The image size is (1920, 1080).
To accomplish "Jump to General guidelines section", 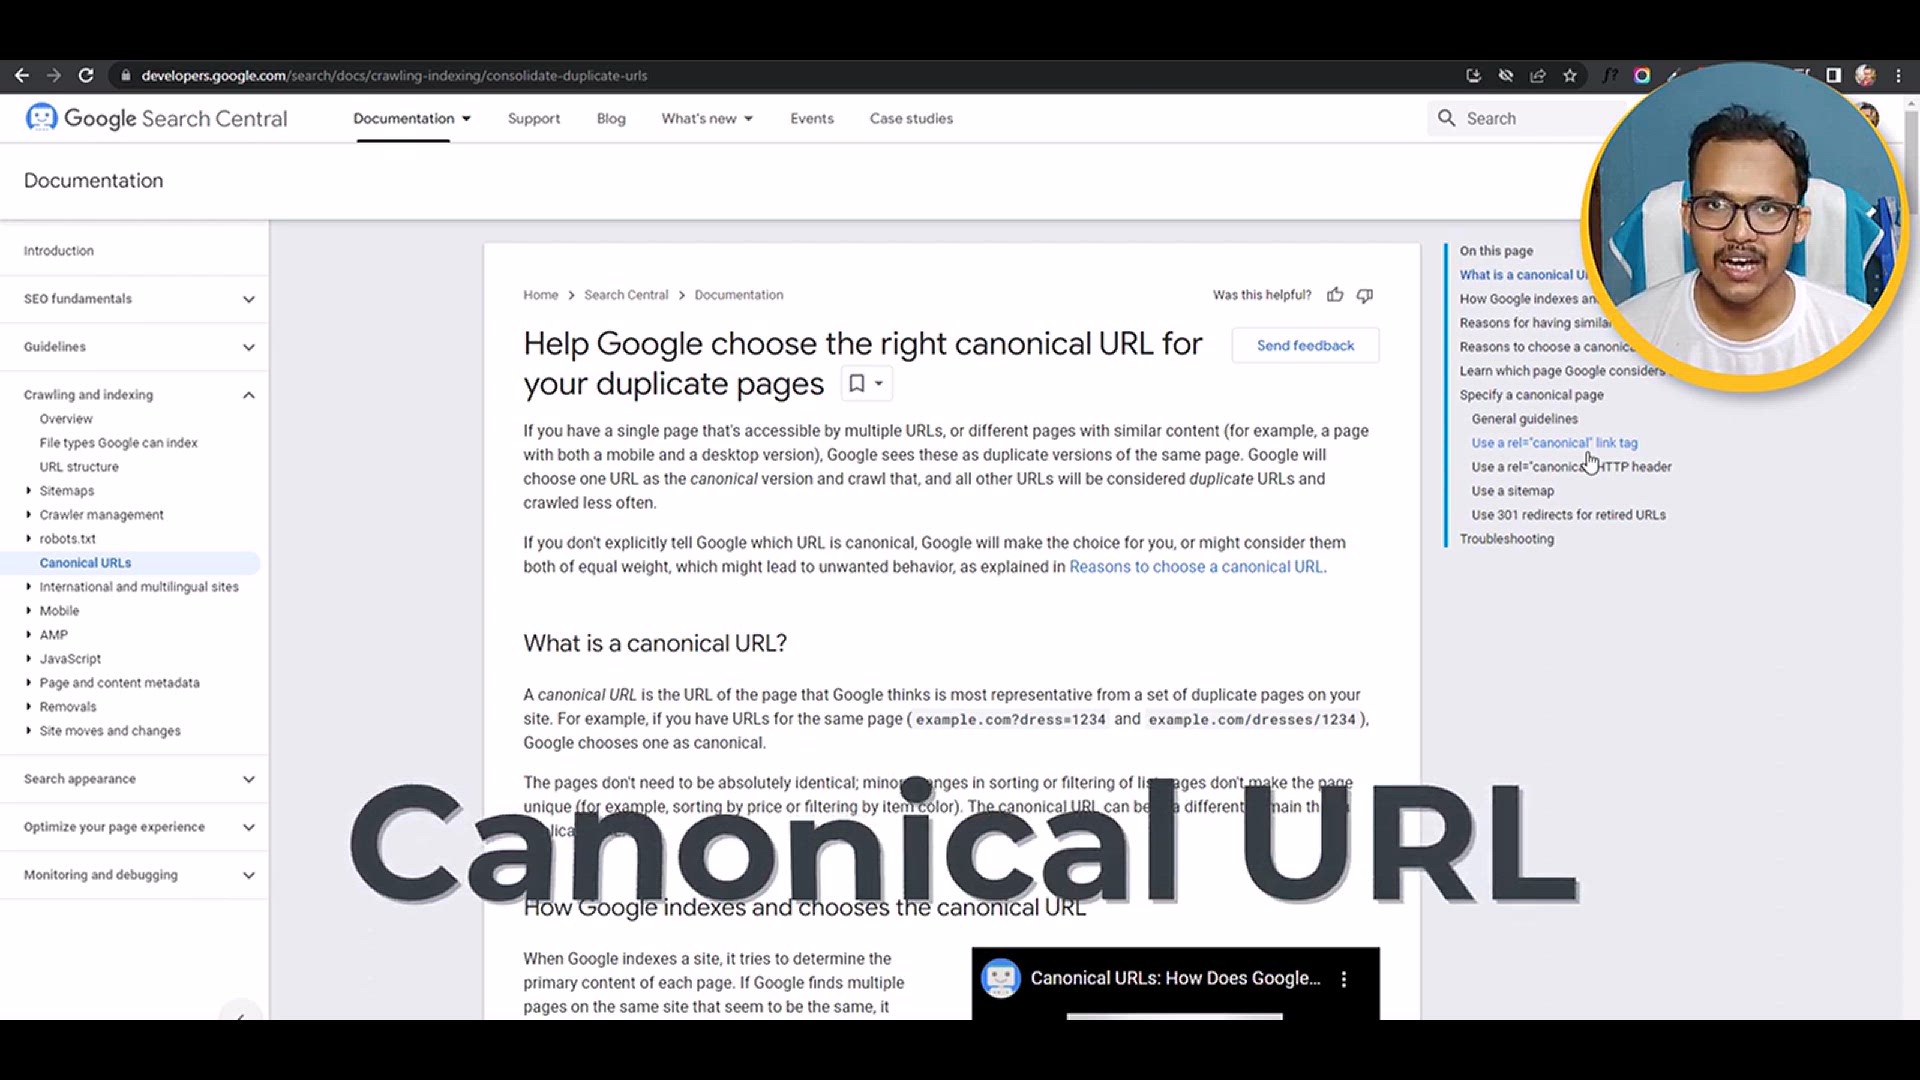I will [x=1524, y=419].
